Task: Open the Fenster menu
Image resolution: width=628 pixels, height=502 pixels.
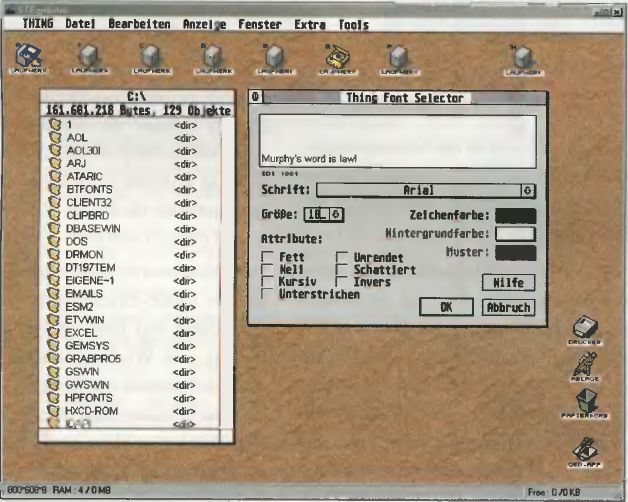Action: point(259,24)
